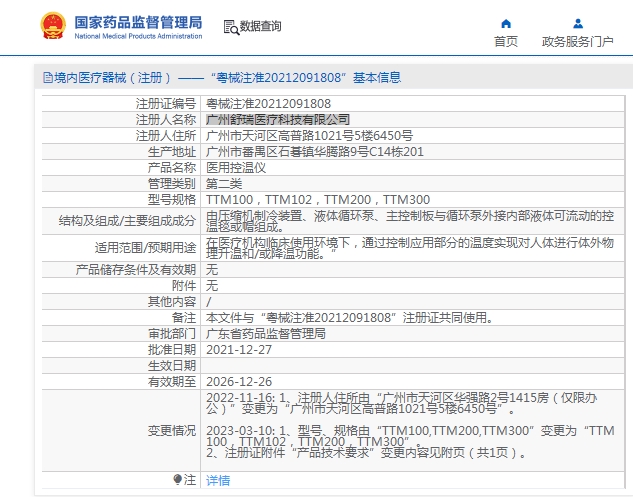This screenshot has width=633, height=497.
Task: Click the 注册人名称 label
Action: [x=166, y=120]
